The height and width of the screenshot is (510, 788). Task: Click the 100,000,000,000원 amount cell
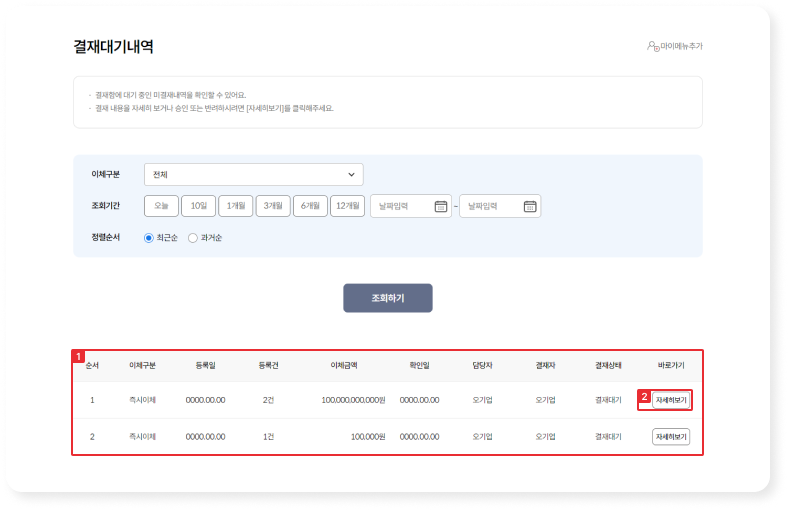tap(353, 400)
